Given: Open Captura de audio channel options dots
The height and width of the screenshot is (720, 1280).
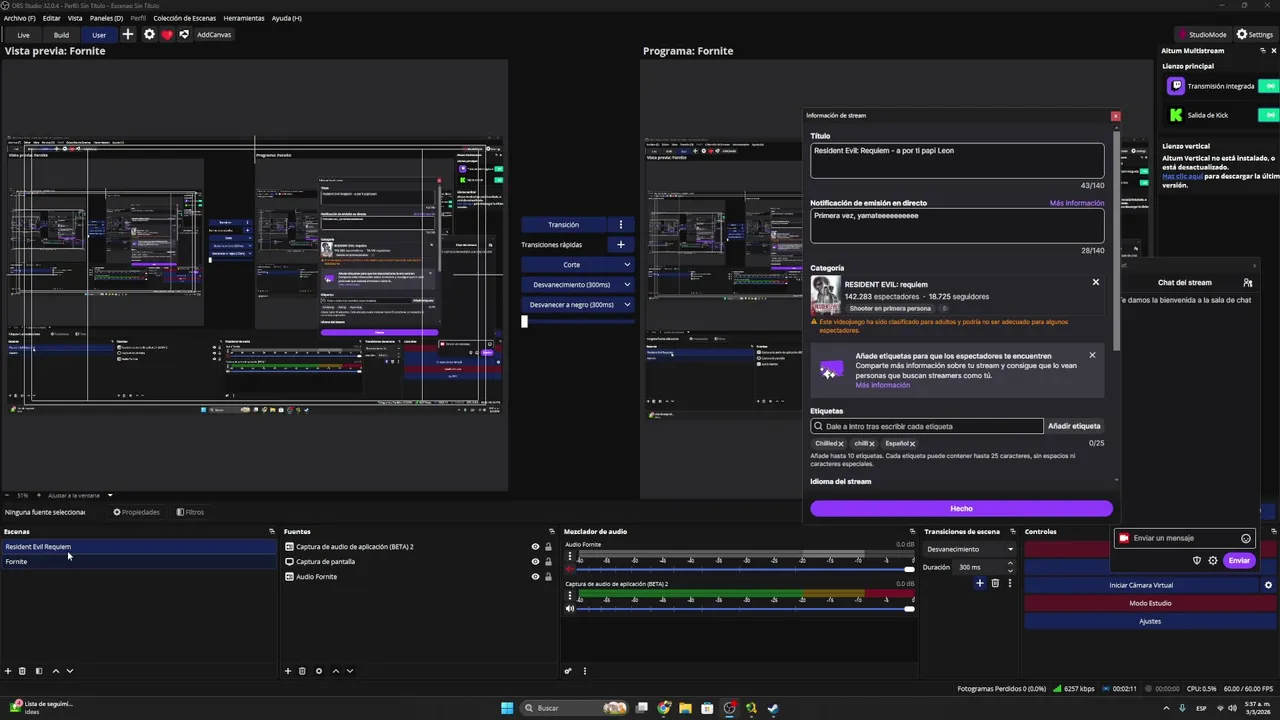Looking at the screenshot, I should tap(571, 595).
